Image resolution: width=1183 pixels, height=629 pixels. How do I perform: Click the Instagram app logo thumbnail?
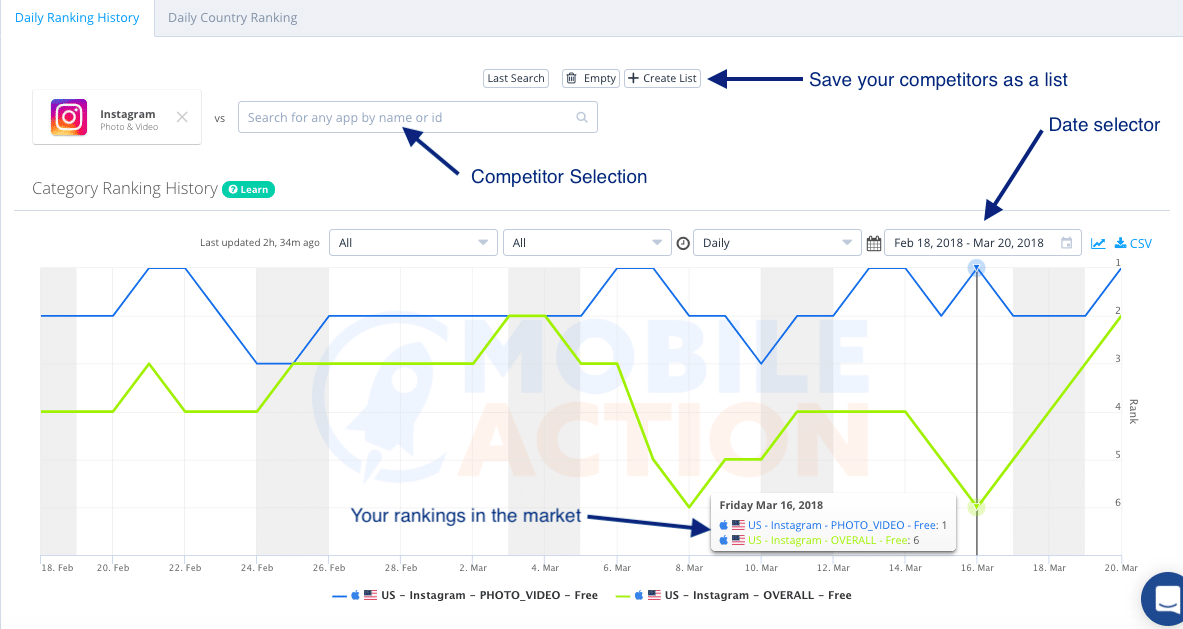(x=69, y=117)
